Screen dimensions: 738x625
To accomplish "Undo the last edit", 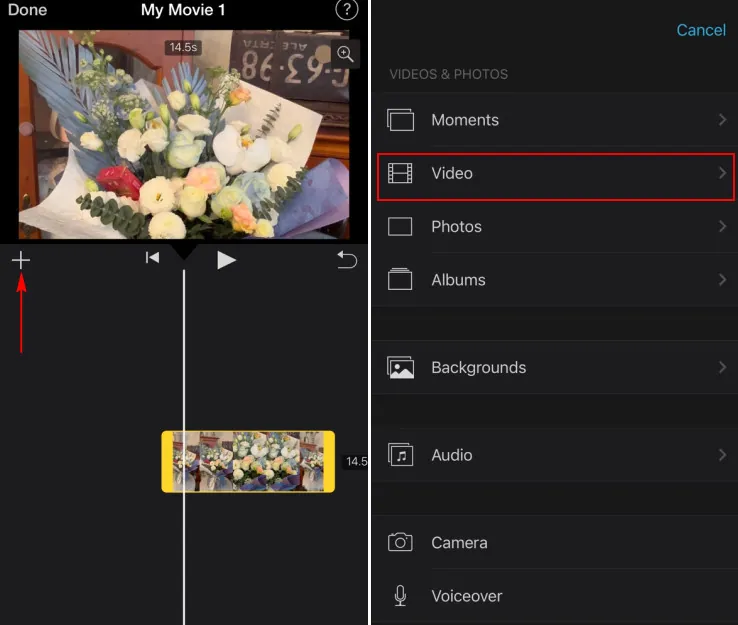I will pos(347,259).
